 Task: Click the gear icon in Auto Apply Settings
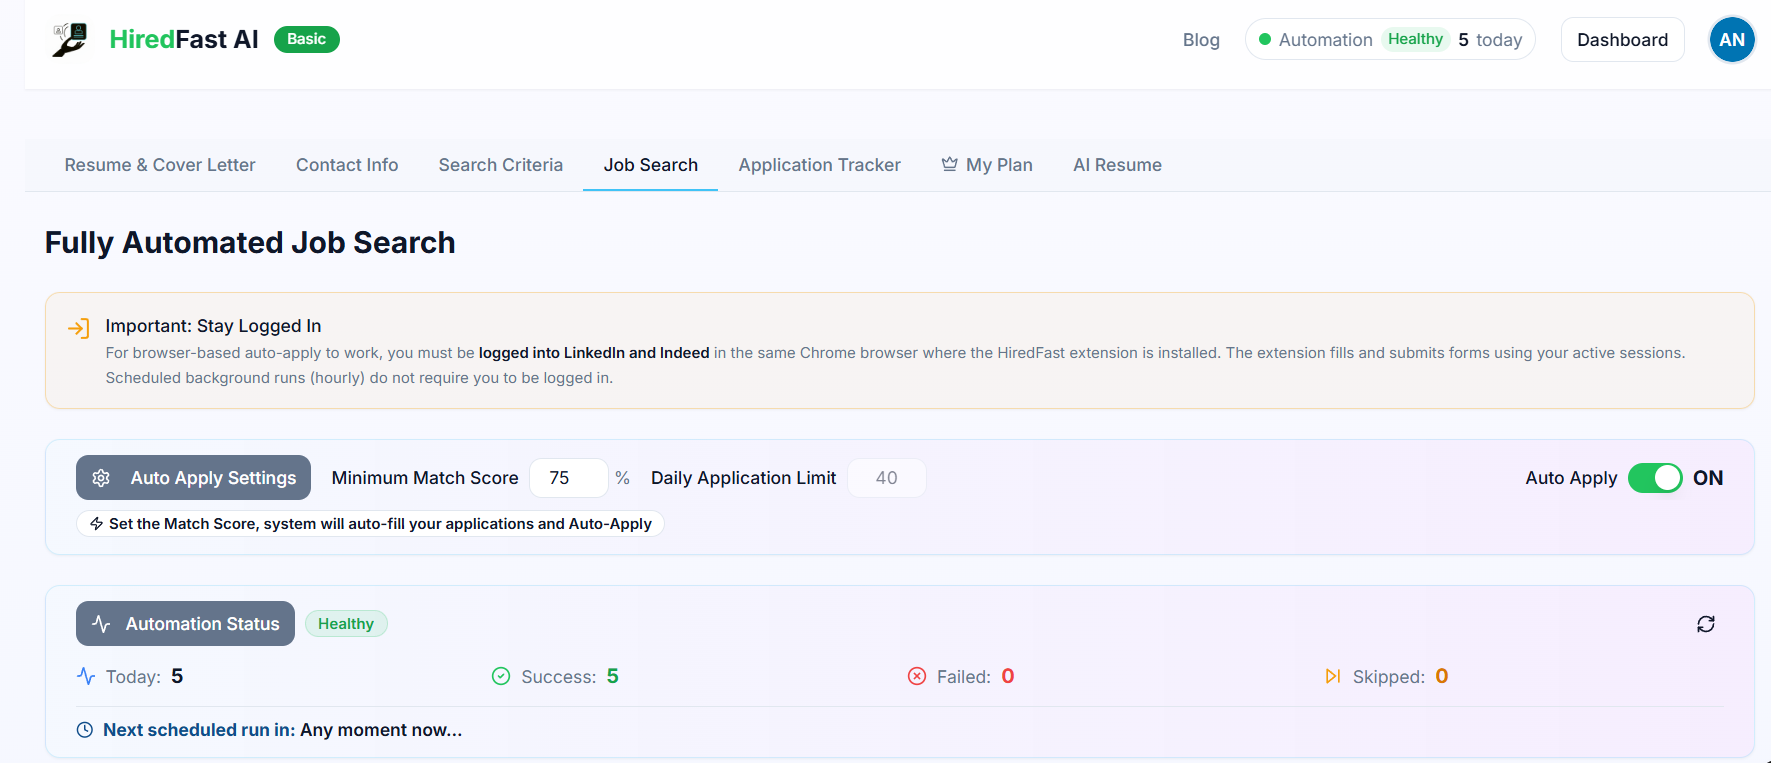point(101,478)
